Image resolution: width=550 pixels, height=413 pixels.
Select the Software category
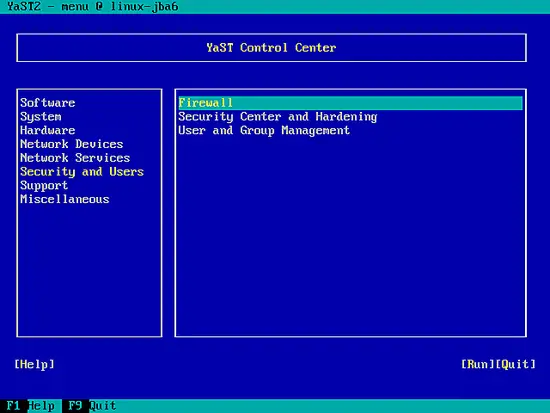tap(48, 103)
